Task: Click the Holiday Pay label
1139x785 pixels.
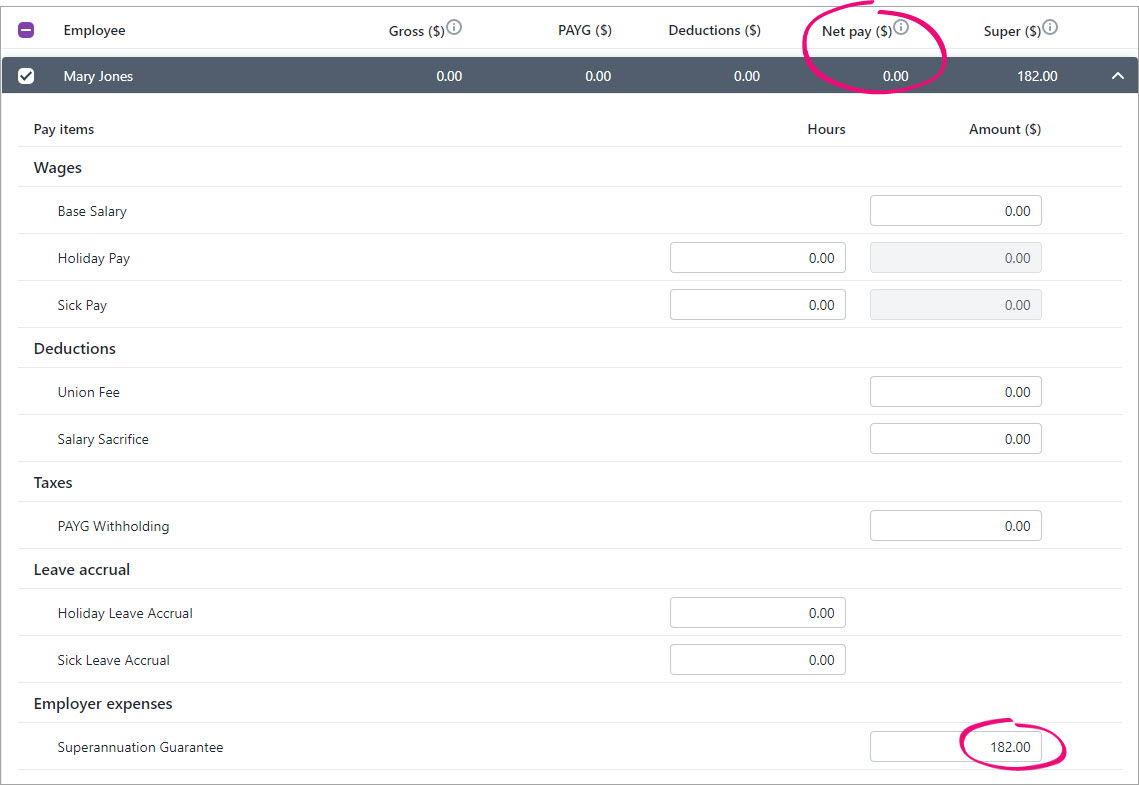Action: click(94, 259)
